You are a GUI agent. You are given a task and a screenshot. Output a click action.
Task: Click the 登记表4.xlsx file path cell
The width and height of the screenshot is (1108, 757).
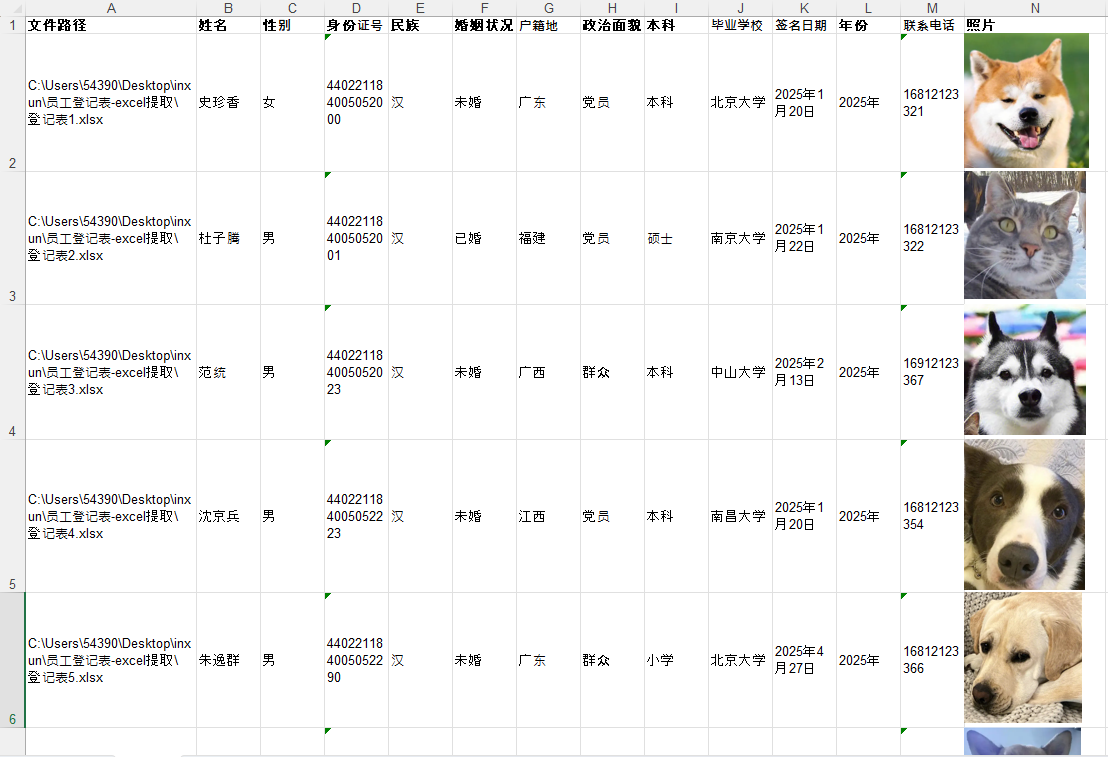point(111,516)
